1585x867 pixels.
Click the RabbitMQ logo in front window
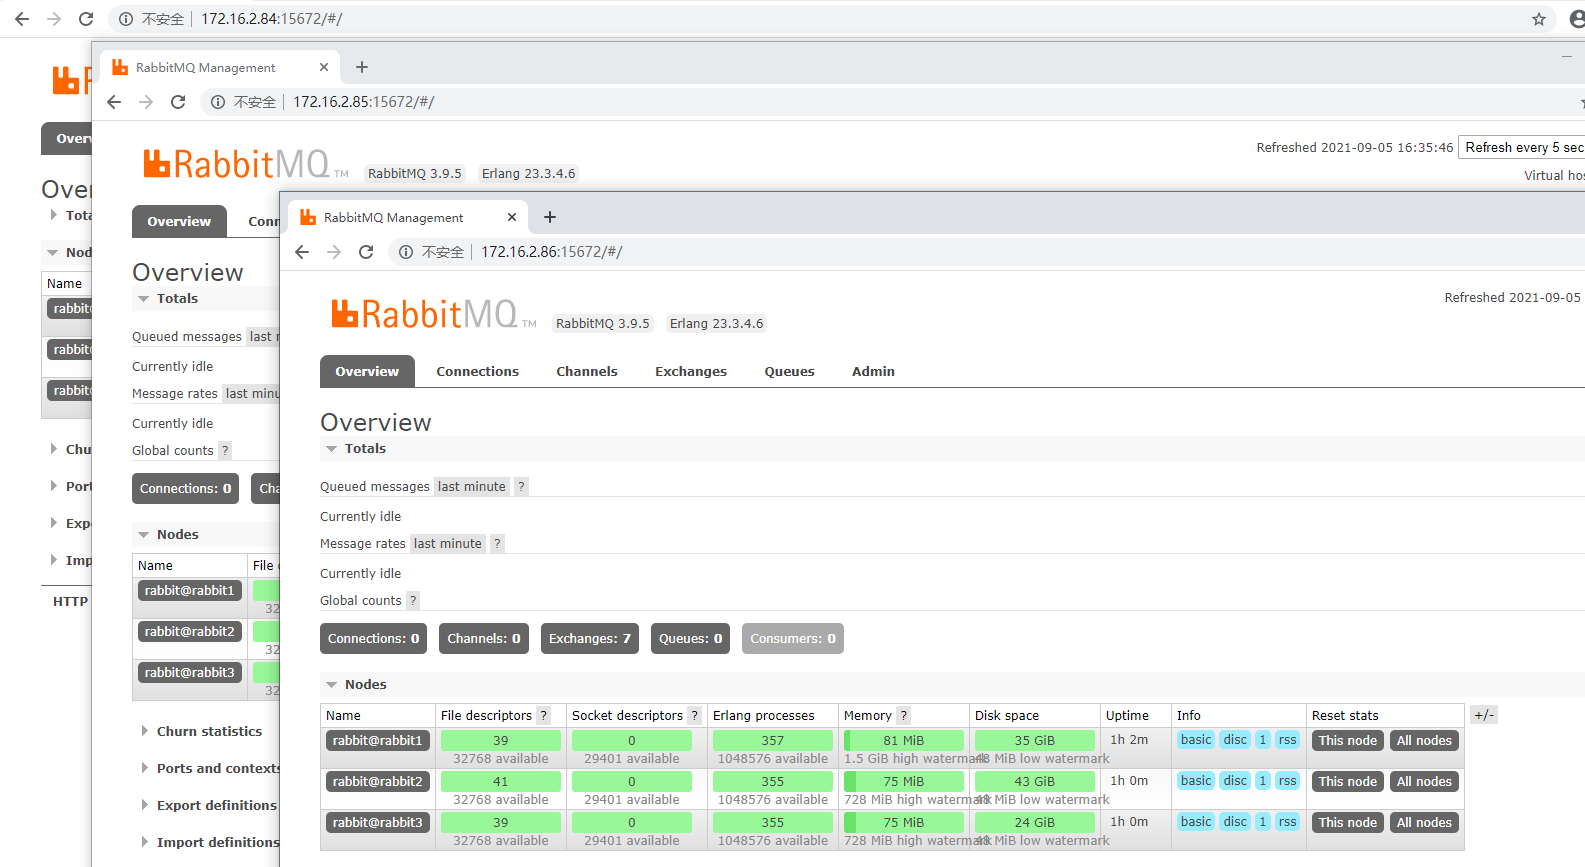pyautogui.click(x=434, y=314)
